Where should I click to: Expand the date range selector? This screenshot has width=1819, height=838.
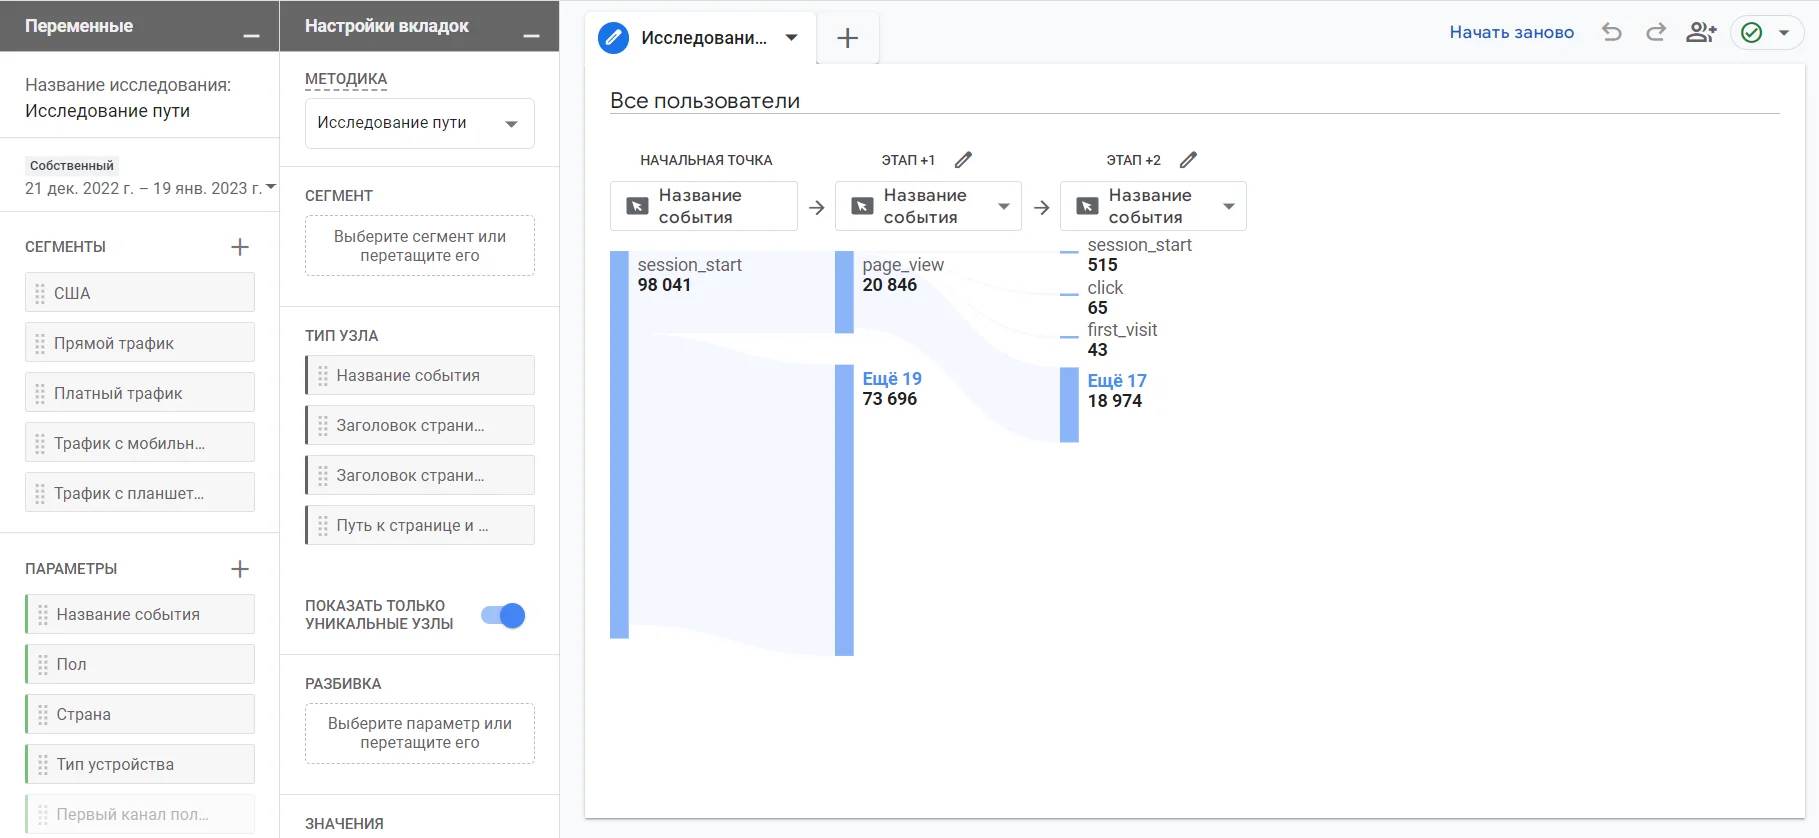point(270,188)
